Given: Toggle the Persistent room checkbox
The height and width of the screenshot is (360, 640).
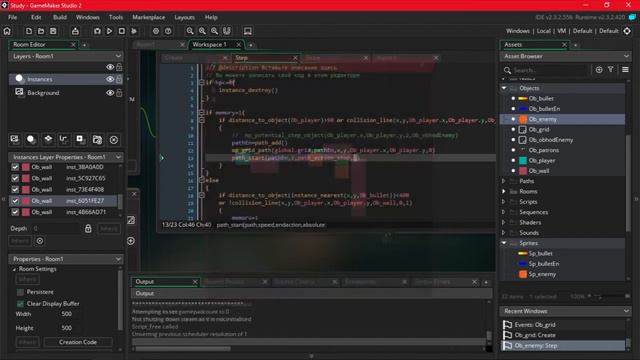Looking at the screenshot, I should pyautogui.click(x=20, y=292).
